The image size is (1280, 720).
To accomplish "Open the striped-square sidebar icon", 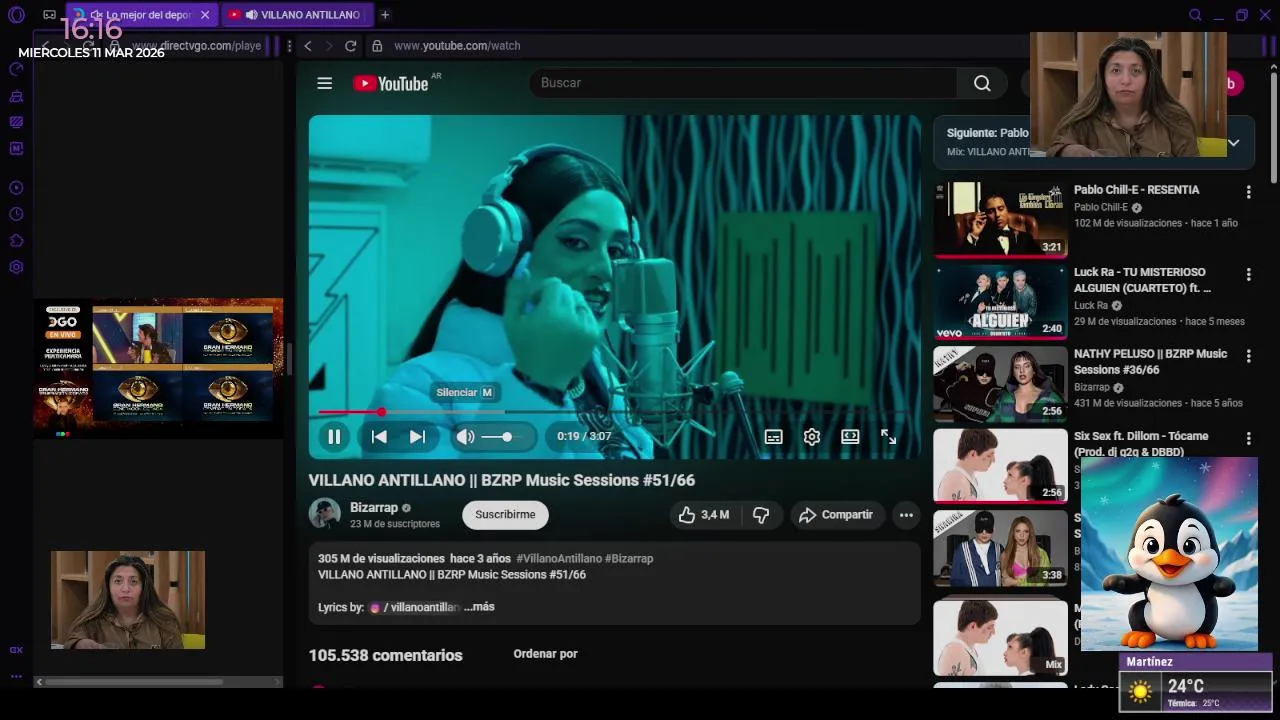I will click(16, 122).
